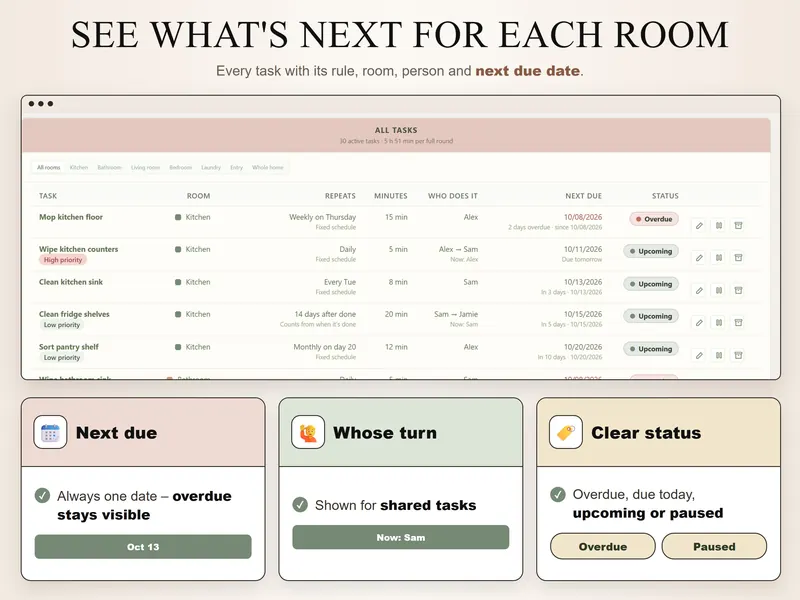
Task: Click the Upcoming badge on Wipe kitchen counters
Action: tap(651, 251)
